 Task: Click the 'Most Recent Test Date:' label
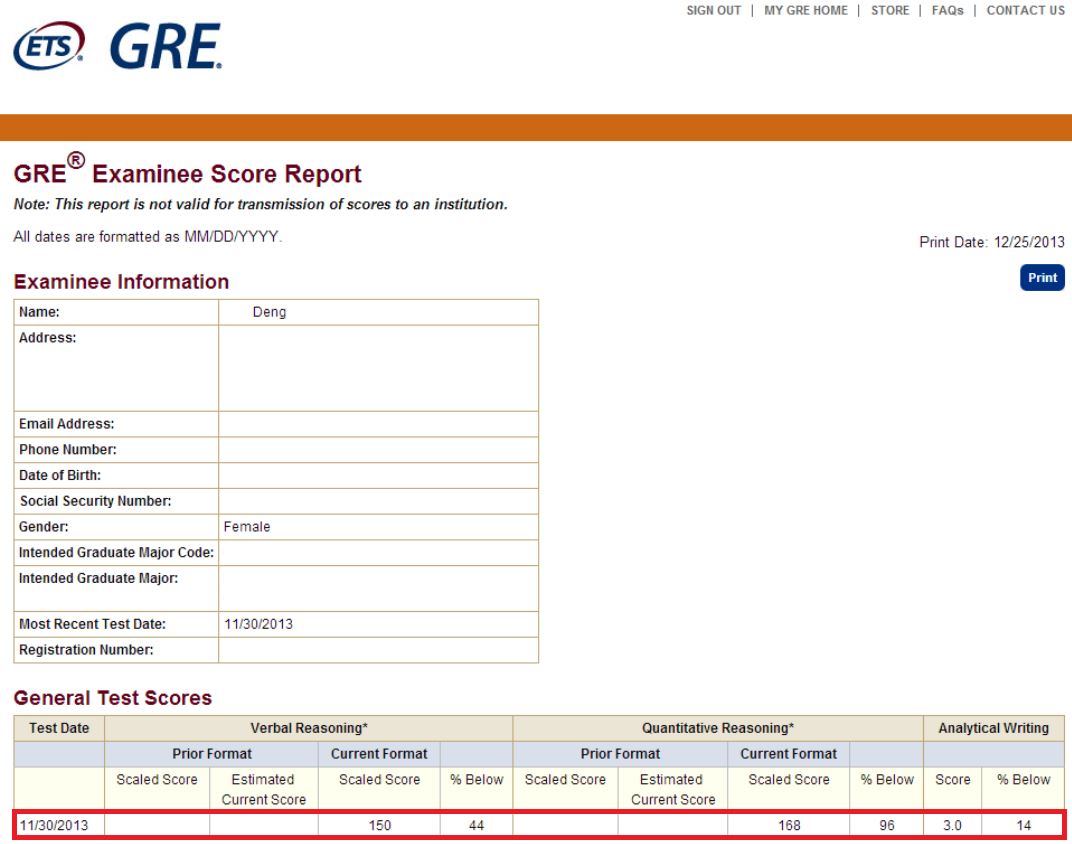point(92,624)
